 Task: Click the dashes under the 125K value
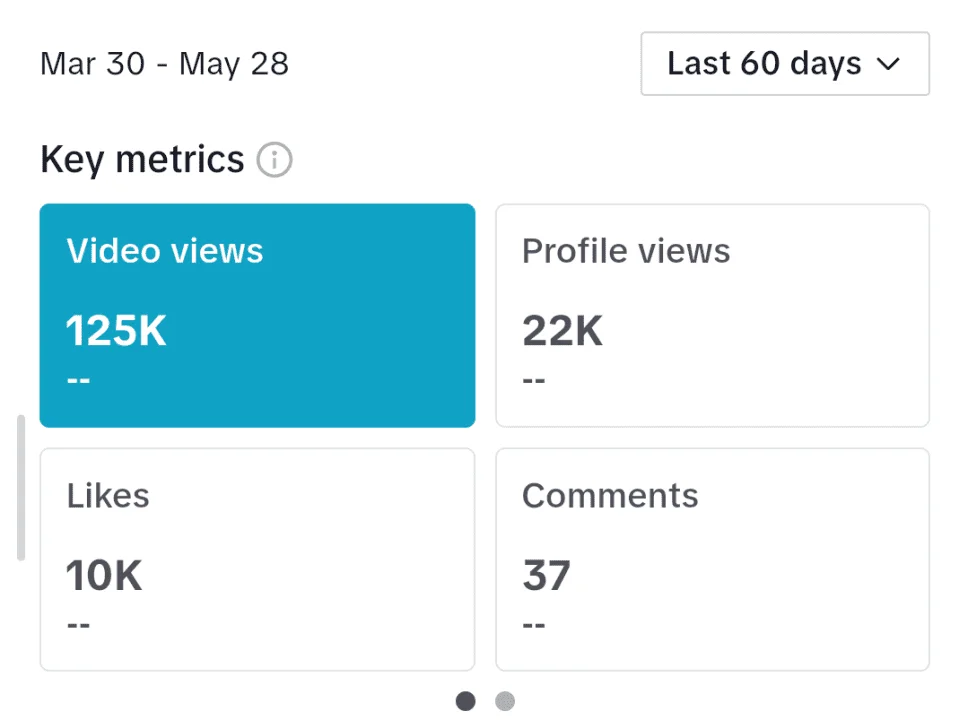(78, 380)
